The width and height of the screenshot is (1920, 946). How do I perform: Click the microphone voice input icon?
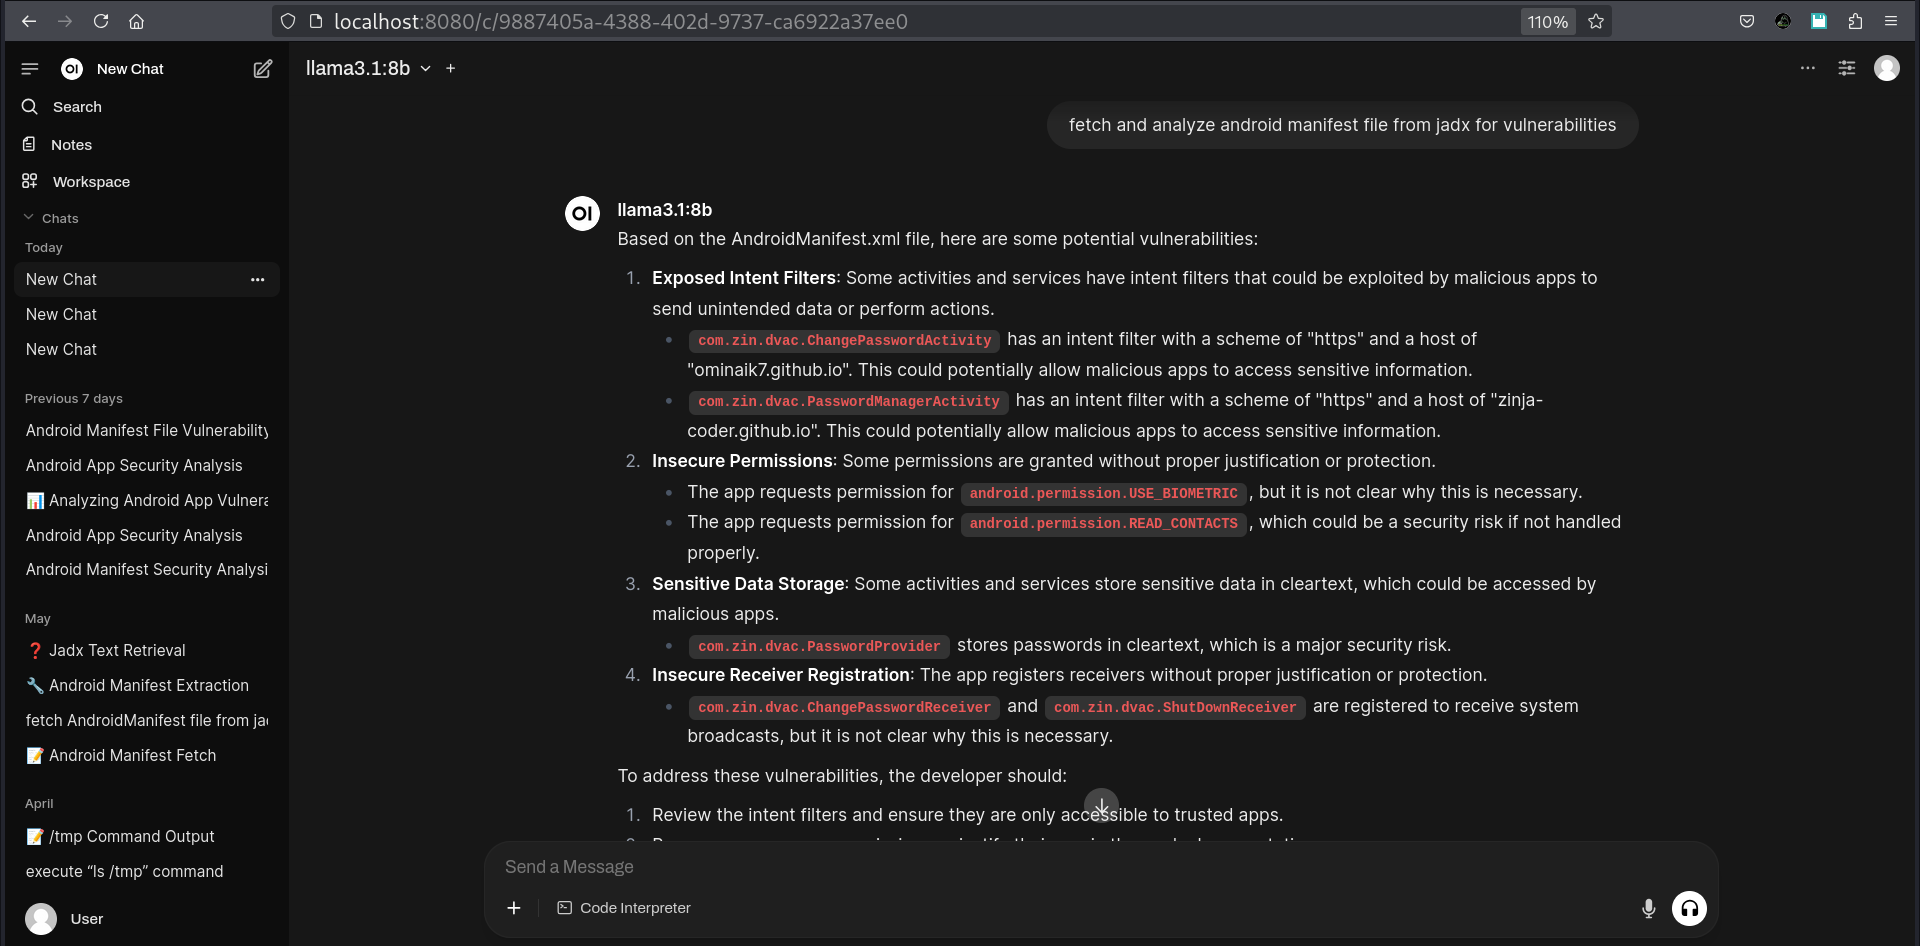pos(1648,908)
